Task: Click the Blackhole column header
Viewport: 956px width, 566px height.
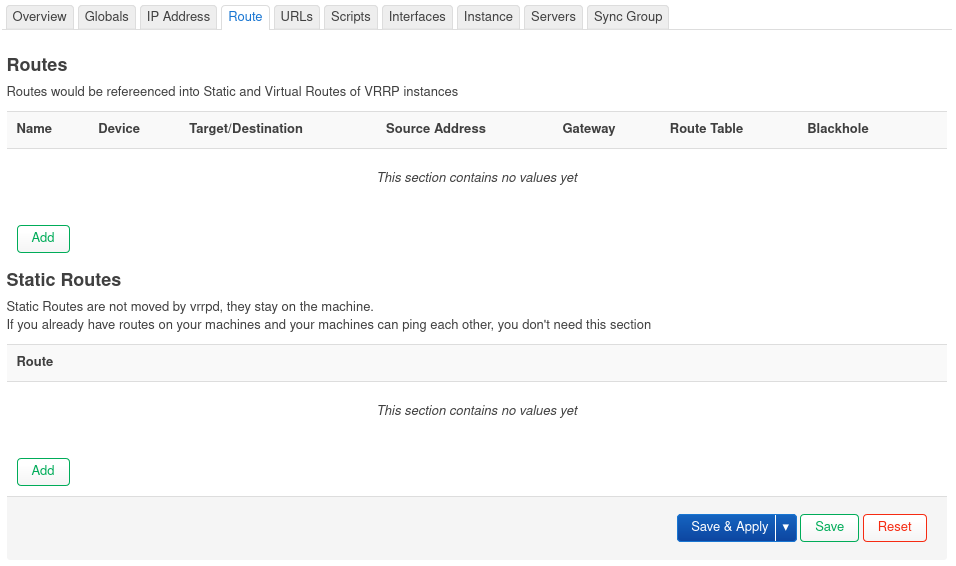Action: click(838, 129)
